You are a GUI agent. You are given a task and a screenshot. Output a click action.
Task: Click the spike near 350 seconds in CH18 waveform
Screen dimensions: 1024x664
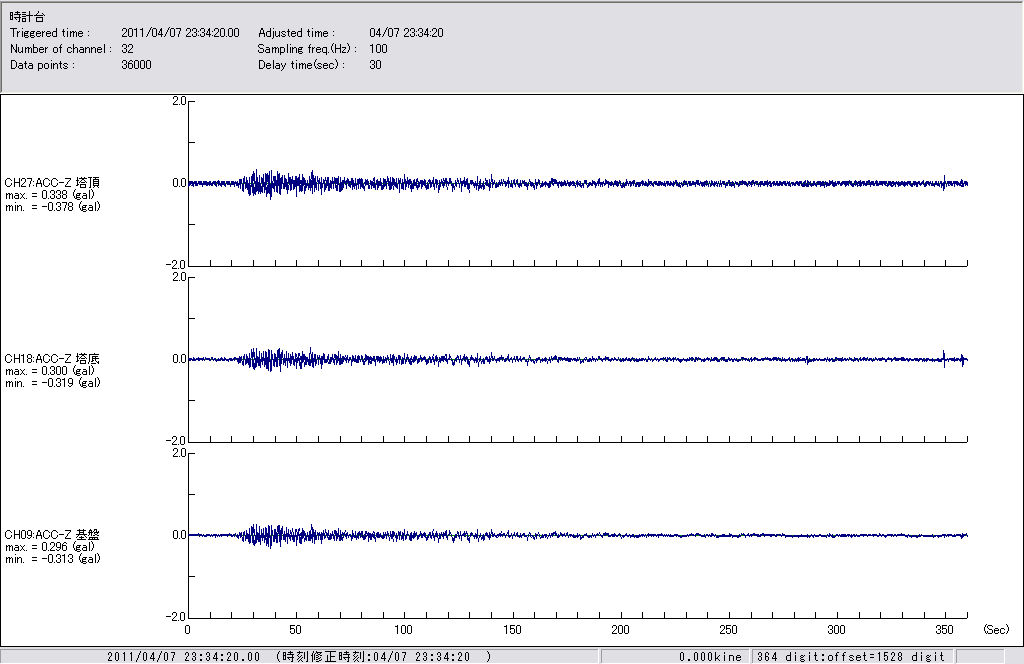click(944, 358)
